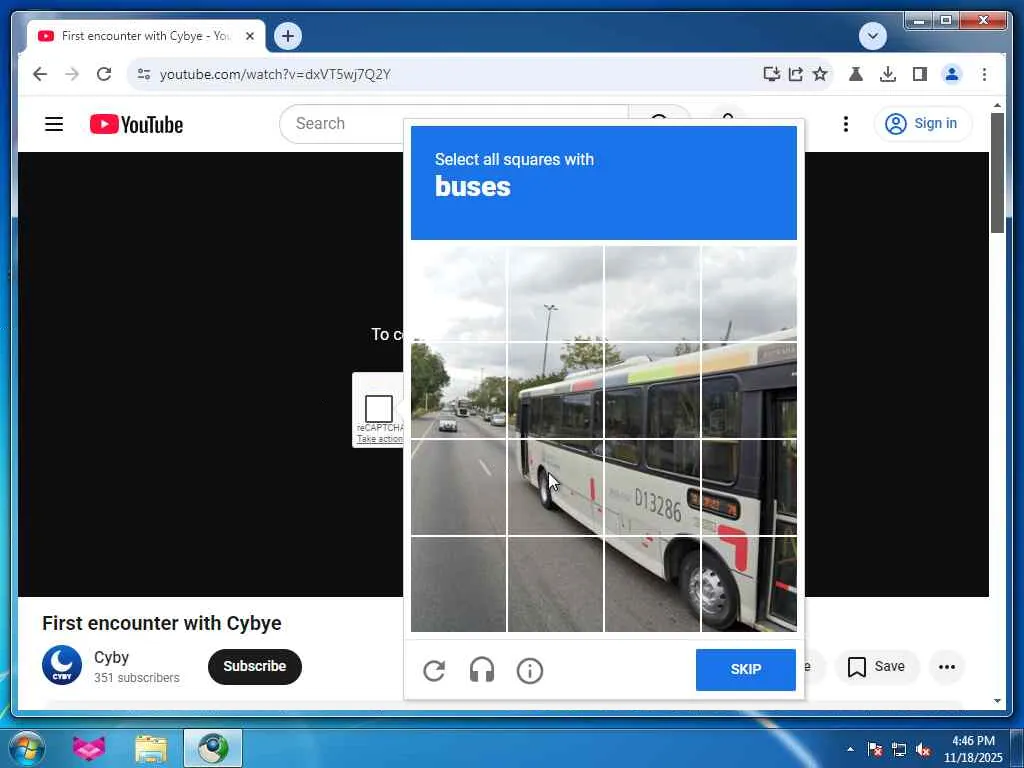
Task: Open the downloads icon in toolbar
Action: pyautogui.click(x=888, y=74)
